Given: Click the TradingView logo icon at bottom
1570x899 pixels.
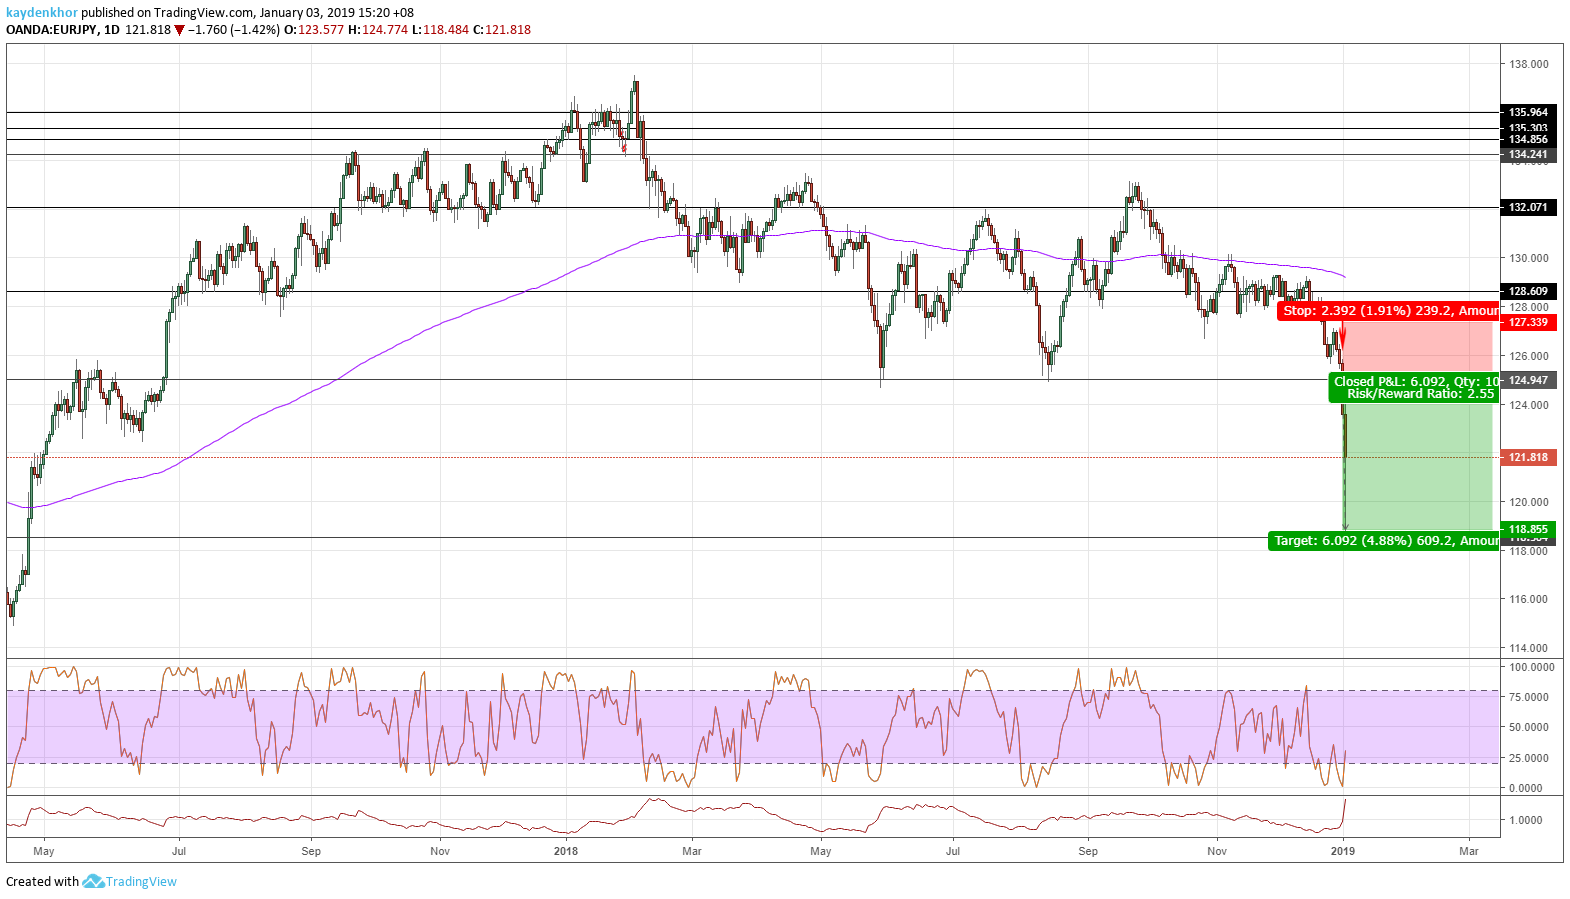Looking at the screenshot, I should click(x=93, y=881).
